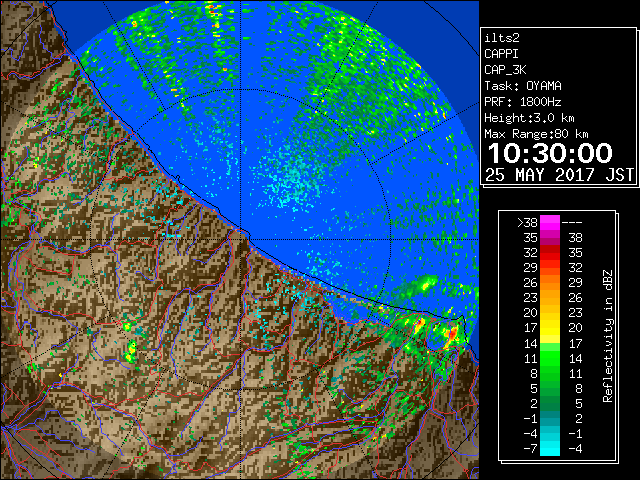The height and width of the screenshot is (480, 640).
Task: Click the CAP_3K text line
Action: (x=505, y=70)
